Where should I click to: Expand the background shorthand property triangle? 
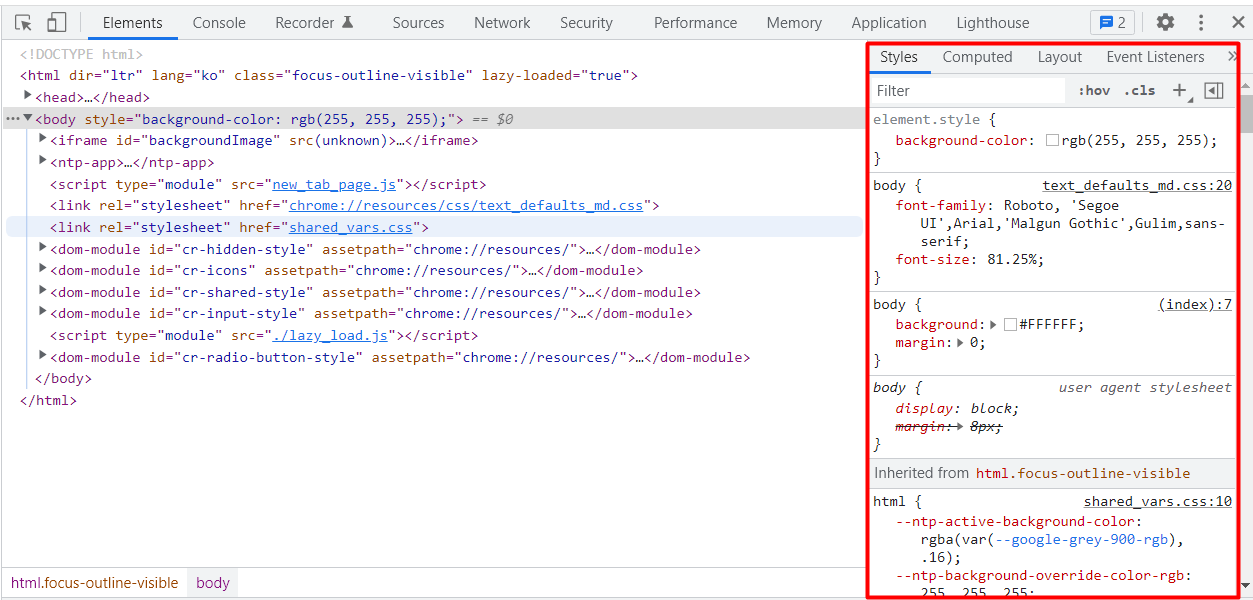pyautogui.click(x=993, y=324)
